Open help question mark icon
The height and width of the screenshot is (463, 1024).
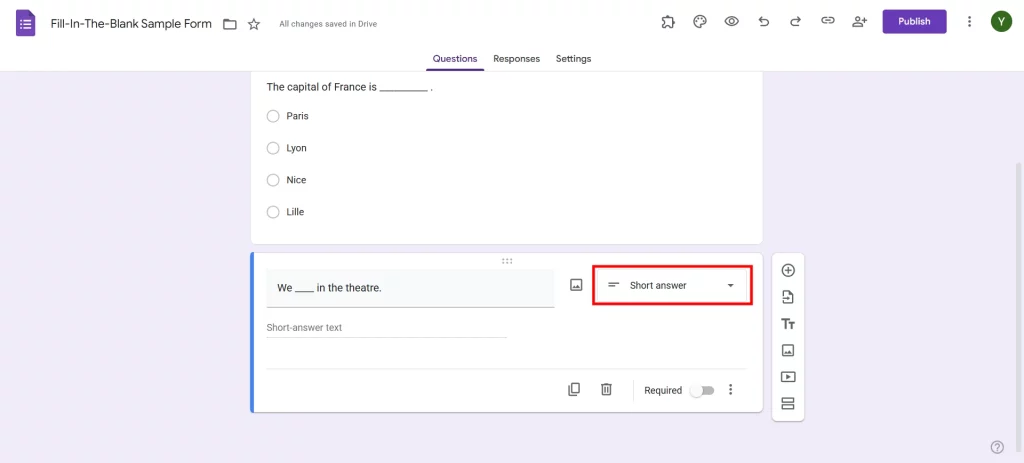(x=997, y=447)
